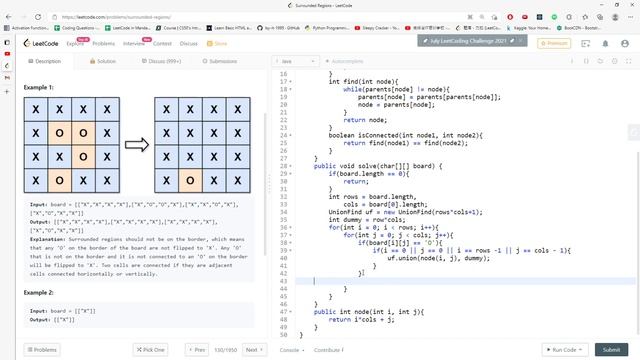Open the Java language dropdown

[296, 61]
